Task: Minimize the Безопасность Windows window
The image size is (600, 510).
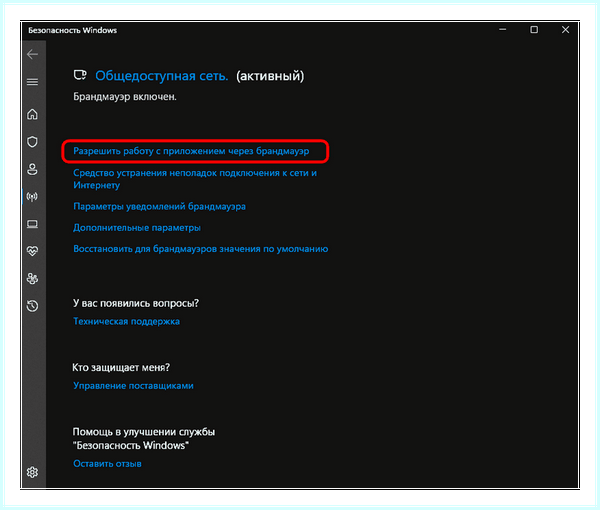Action: (503, 29)
